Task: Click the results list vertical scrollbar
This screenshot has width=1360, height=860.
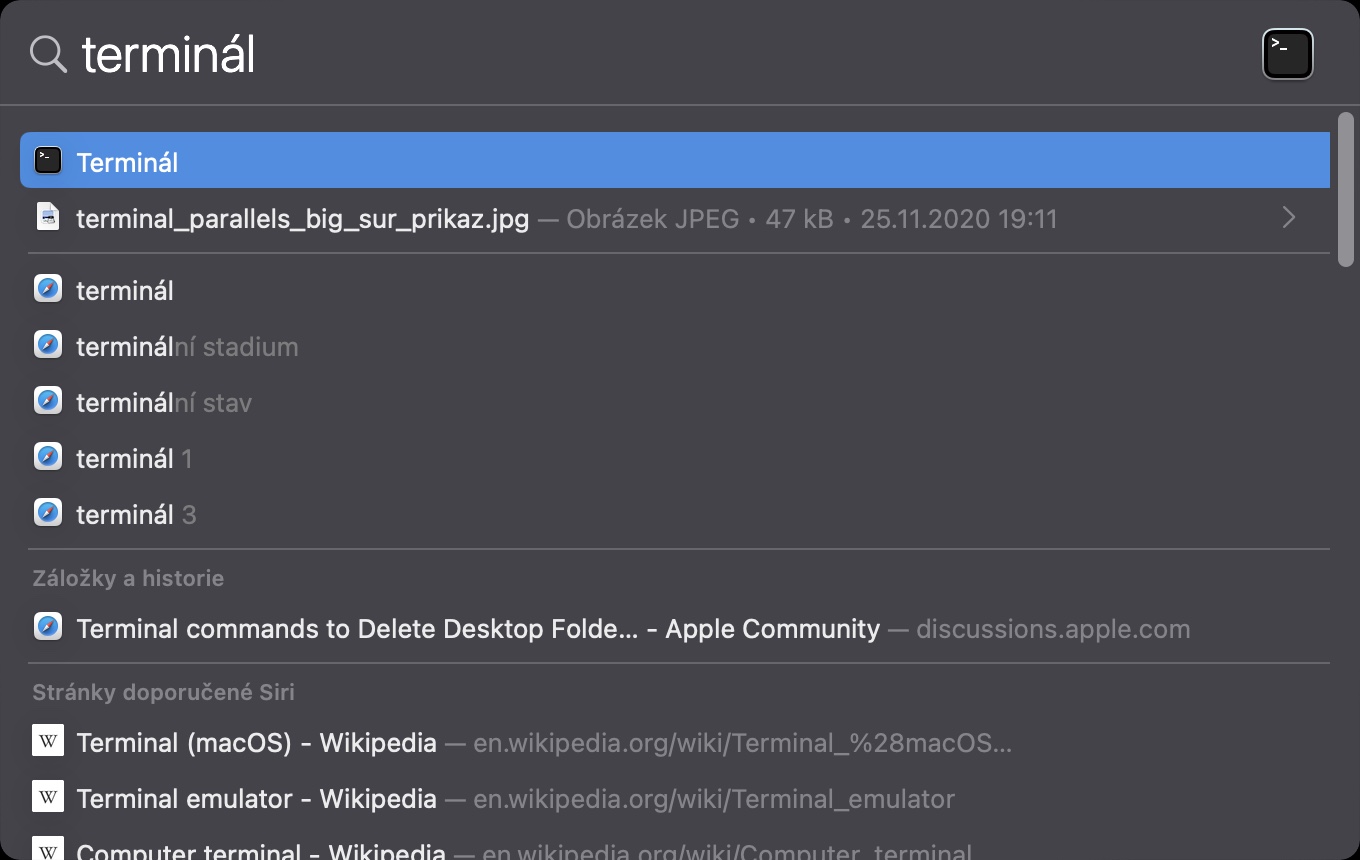Action: click(1345, 190)
